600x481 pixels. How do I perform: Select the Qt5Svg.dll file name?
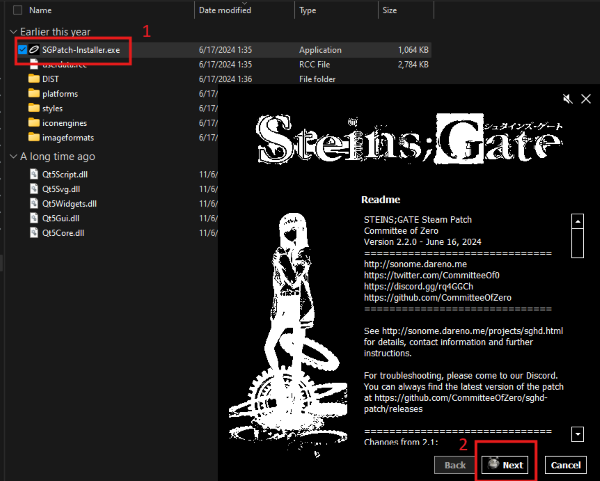[x=61, y=189]
